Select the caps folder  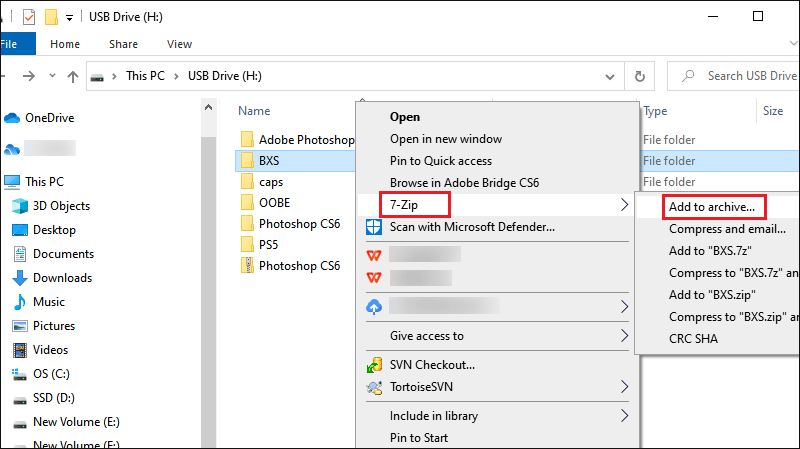coord(271,182)
